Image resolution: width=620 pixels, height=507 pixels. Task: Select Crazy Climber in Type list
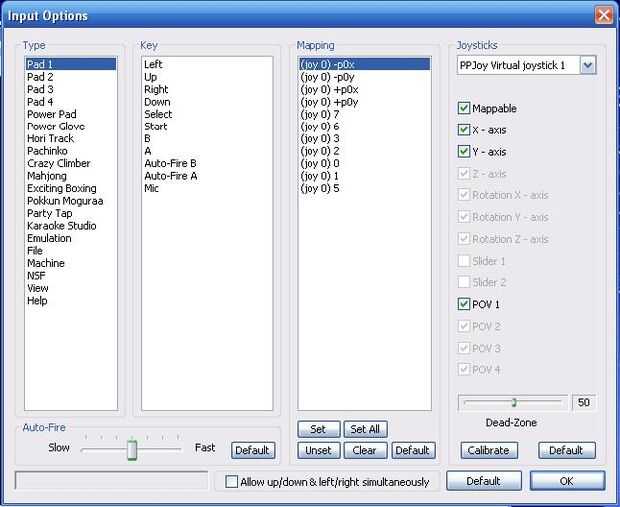[x=71, y=163]
